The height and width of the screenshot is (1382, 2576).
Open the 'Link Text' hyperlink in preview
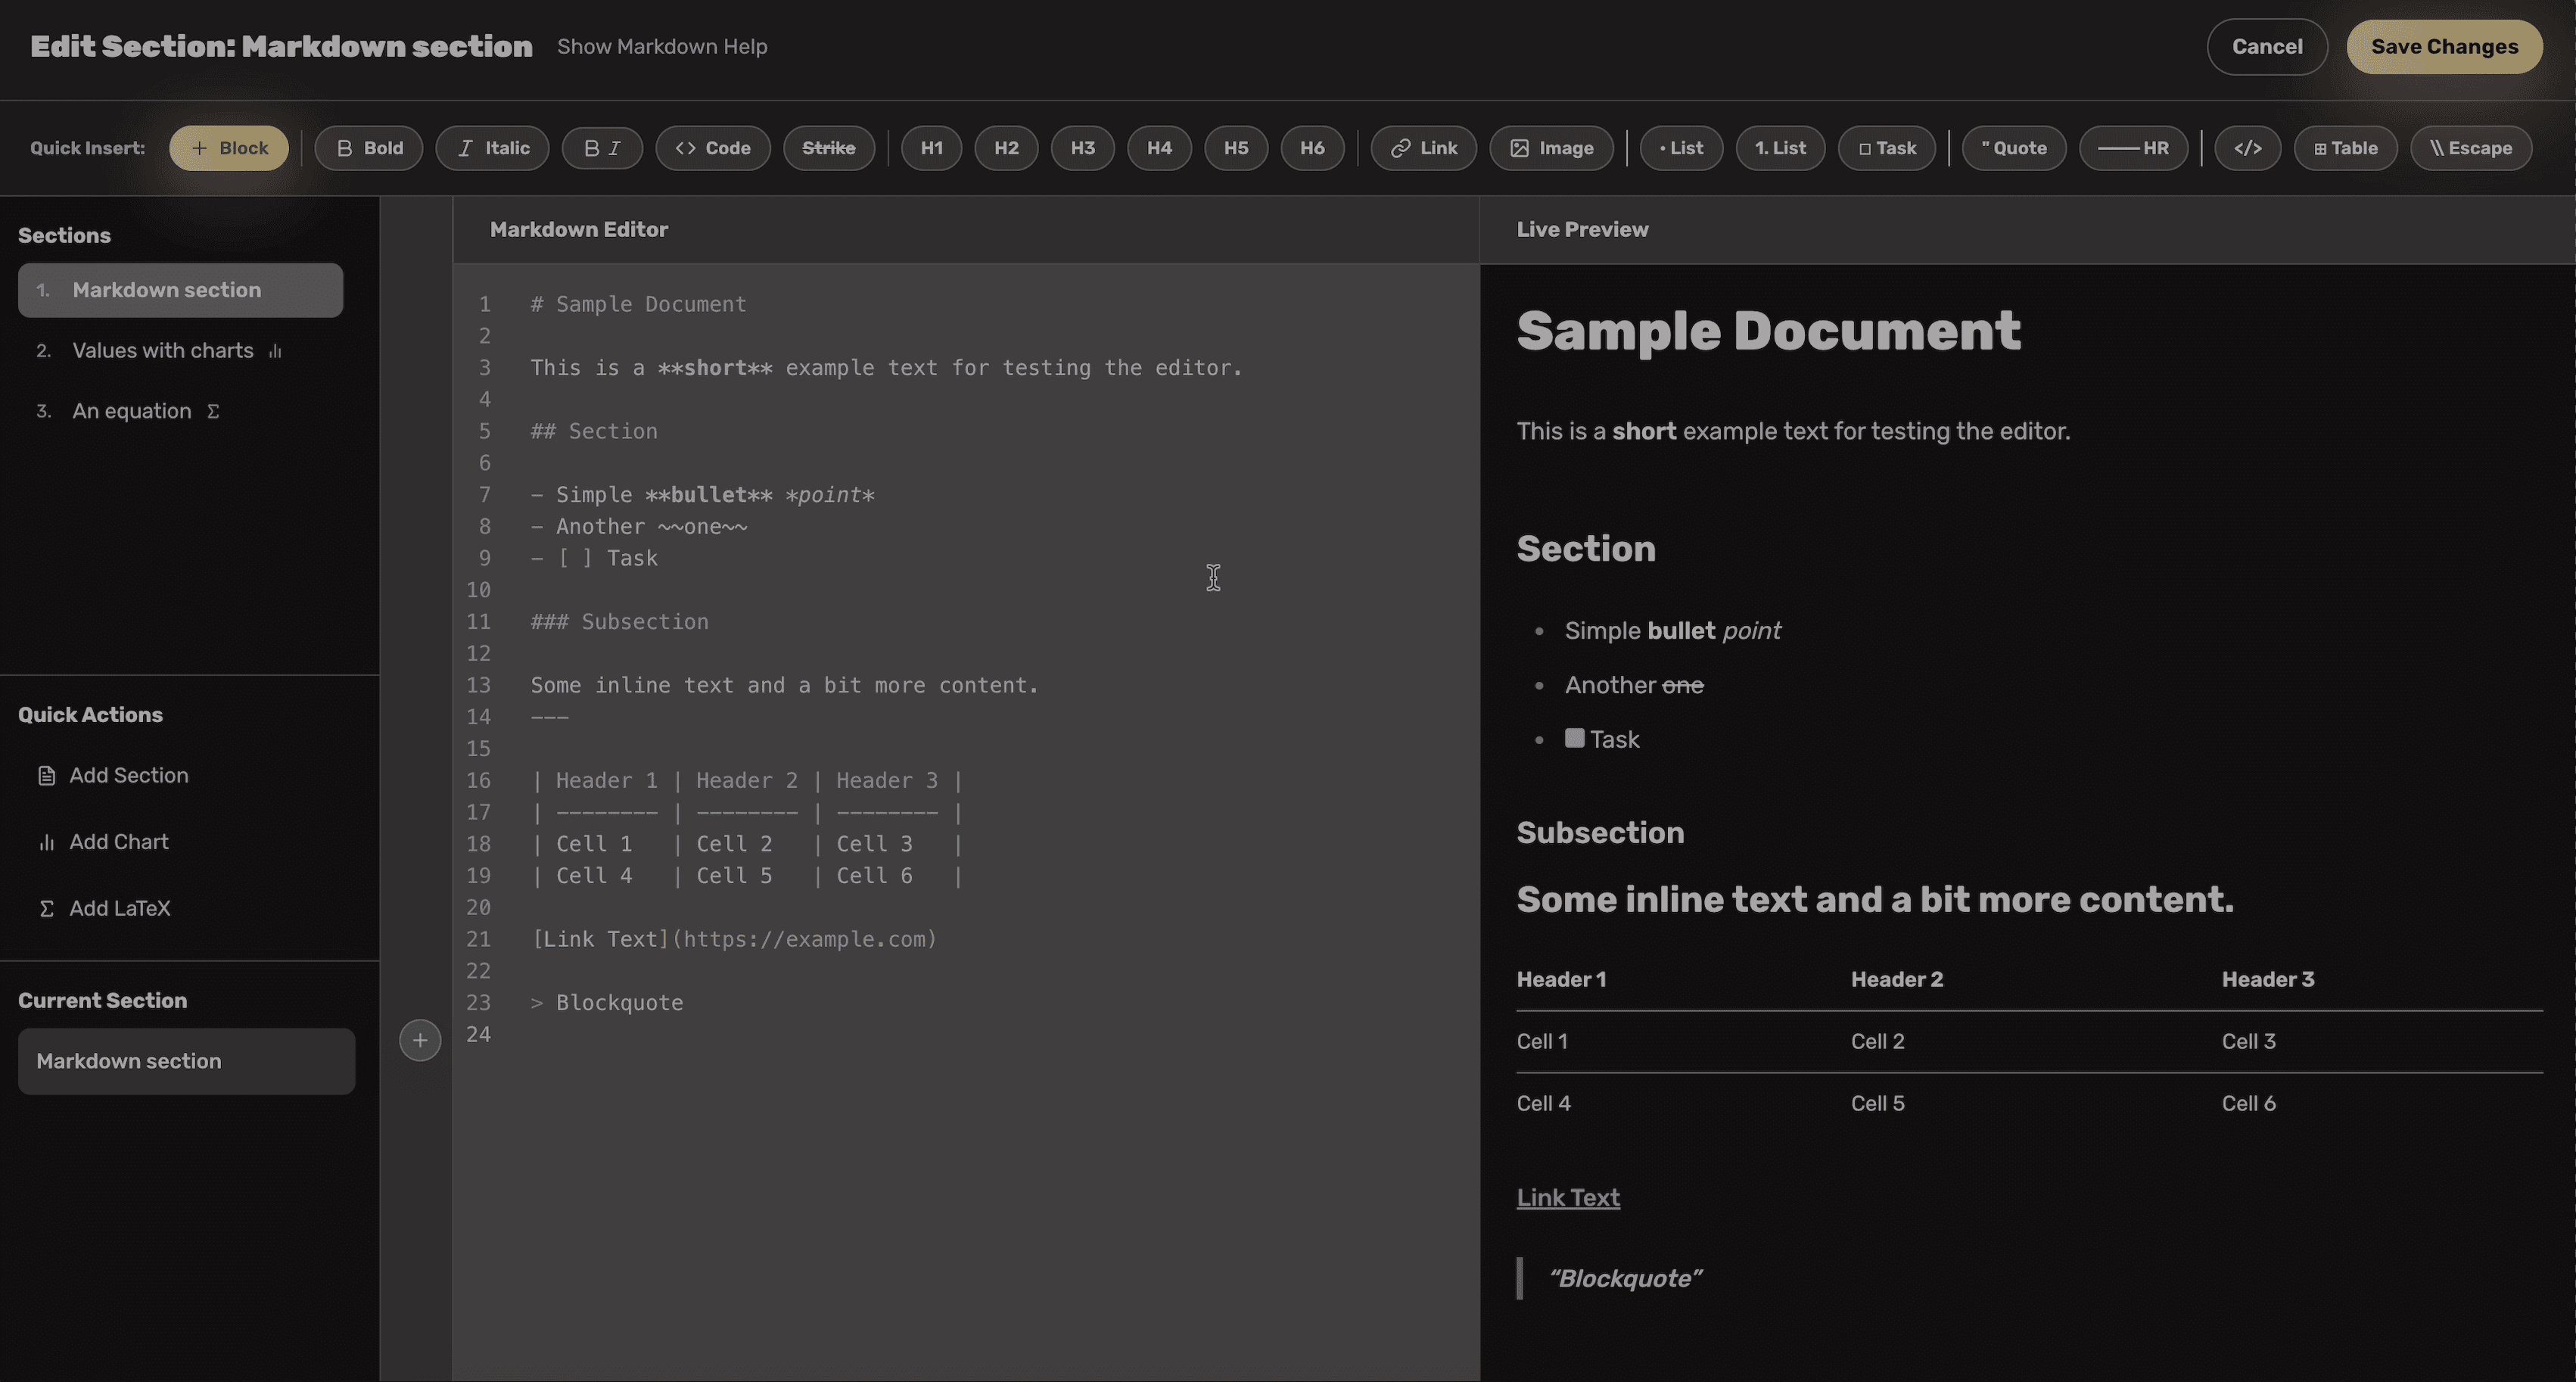click(1567, 1197)
